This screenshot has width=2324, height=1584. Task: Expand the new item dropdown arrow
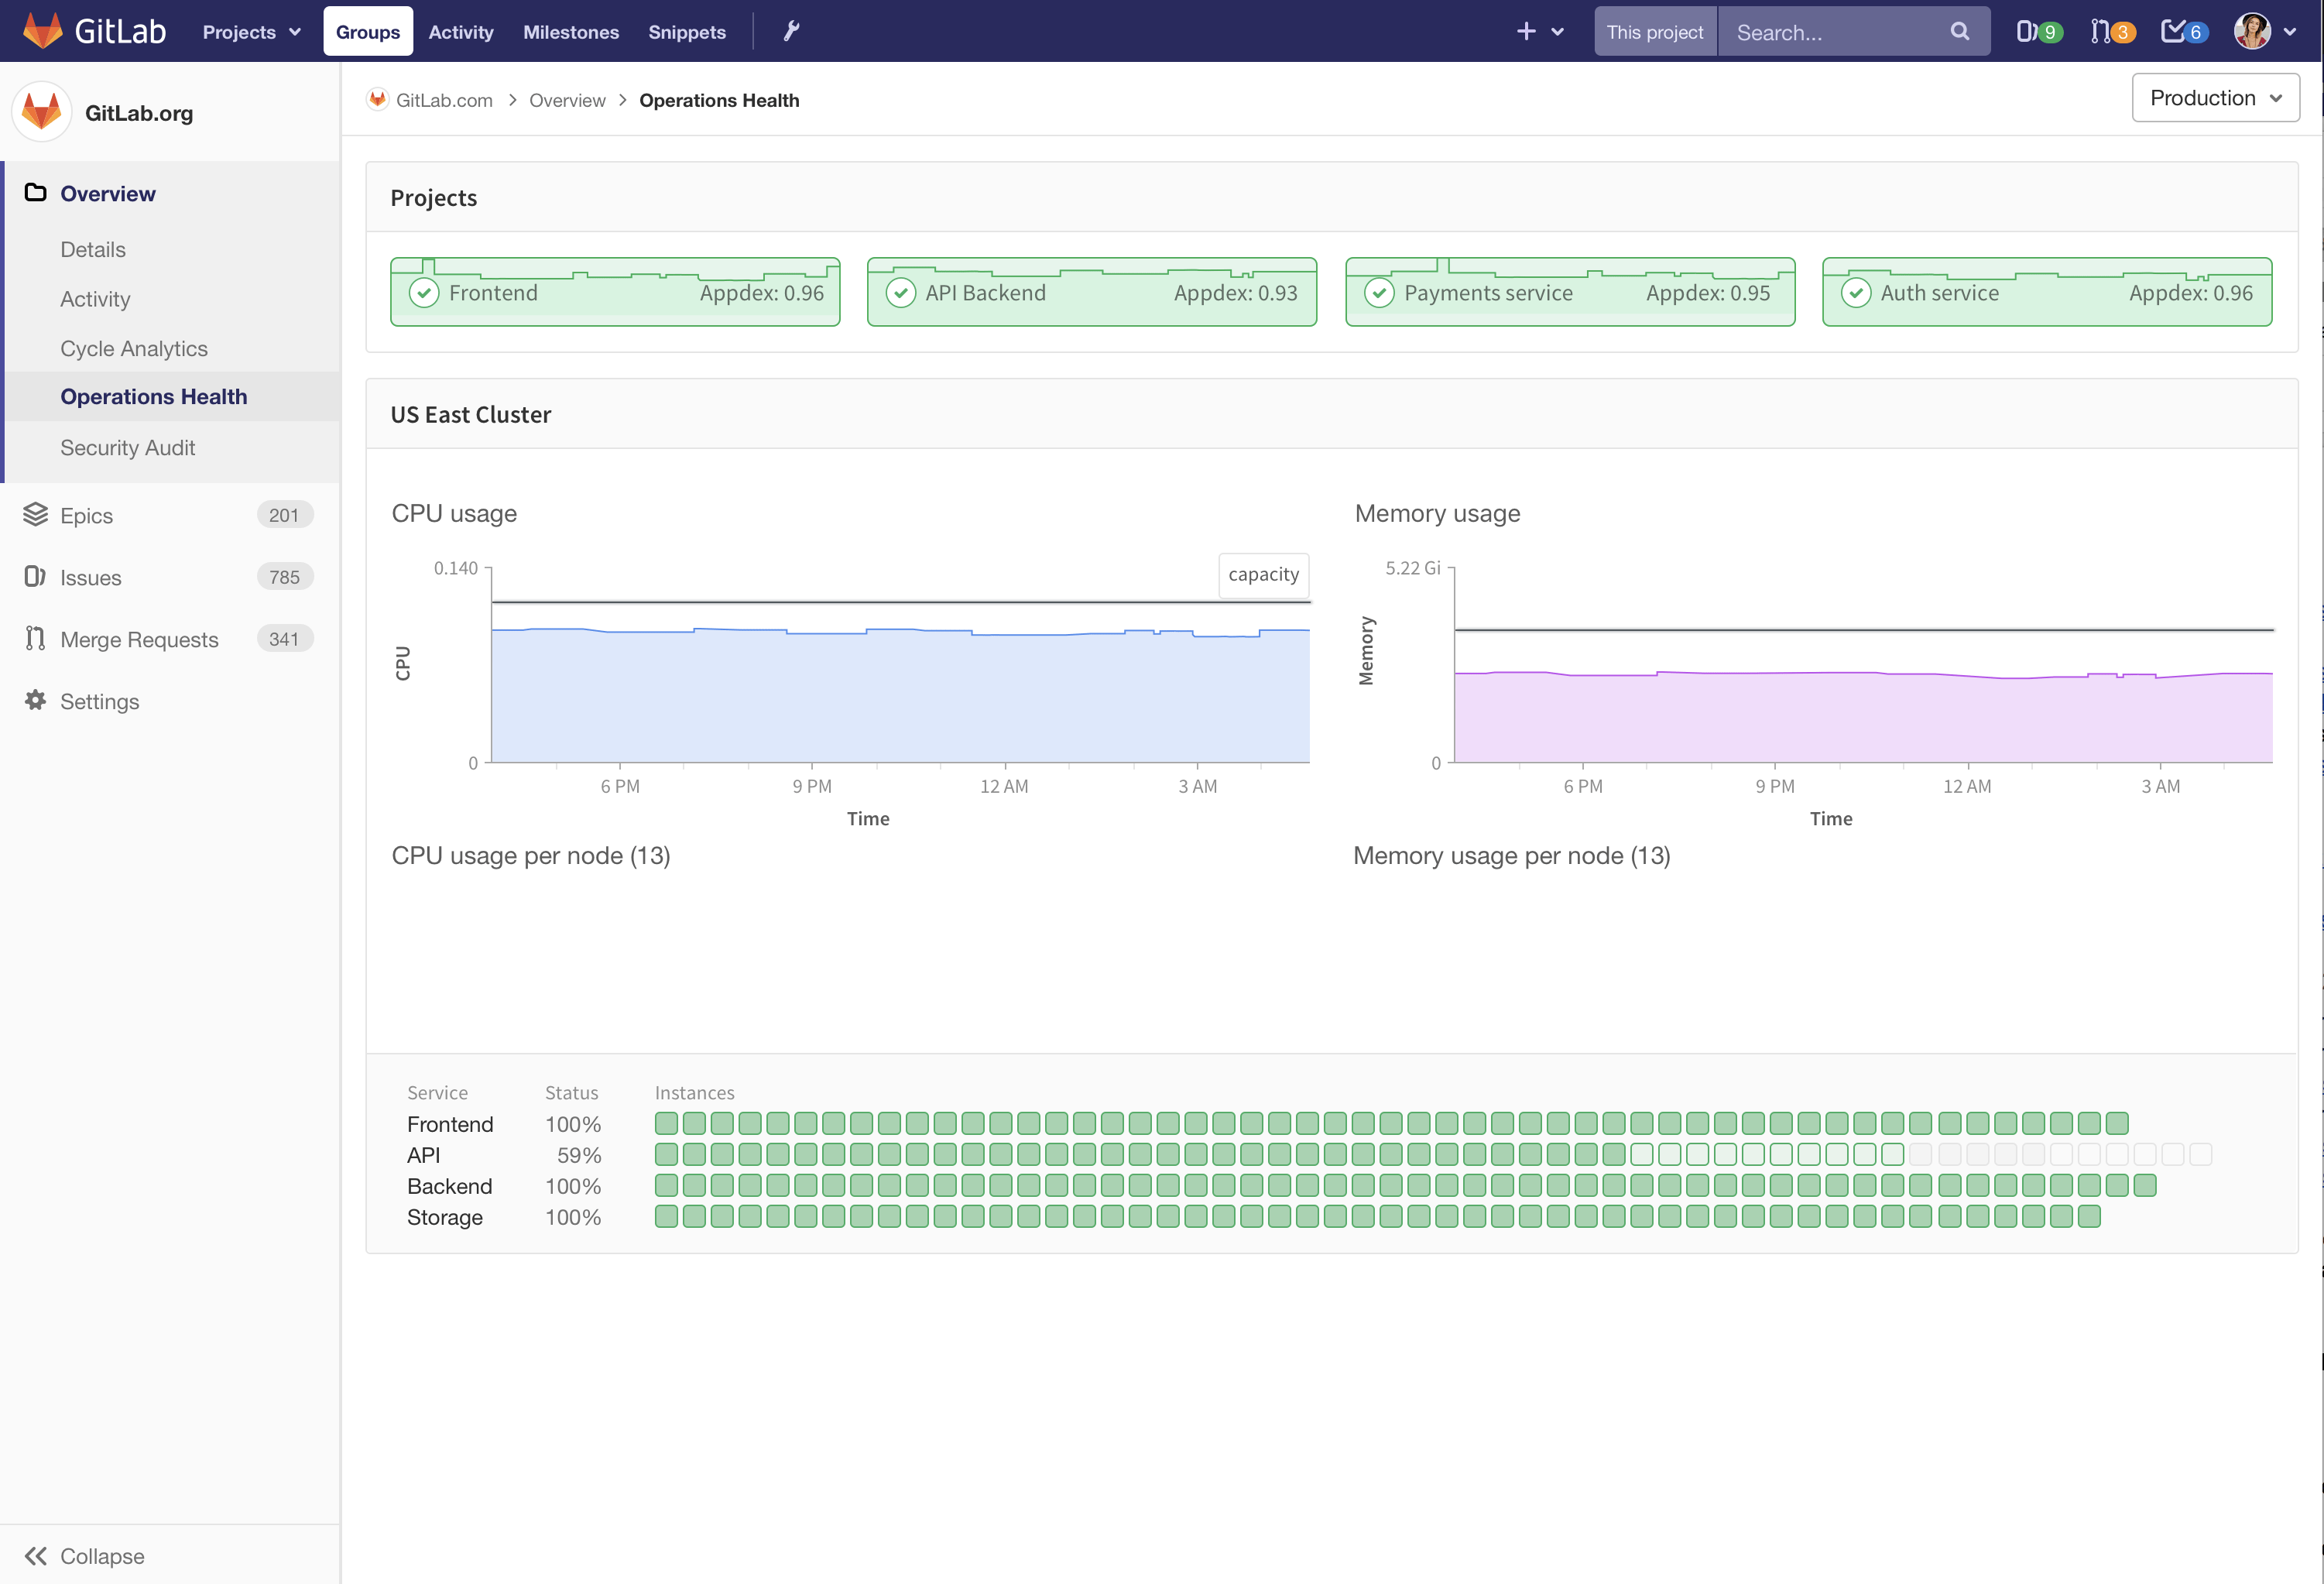click(1557, 32)
